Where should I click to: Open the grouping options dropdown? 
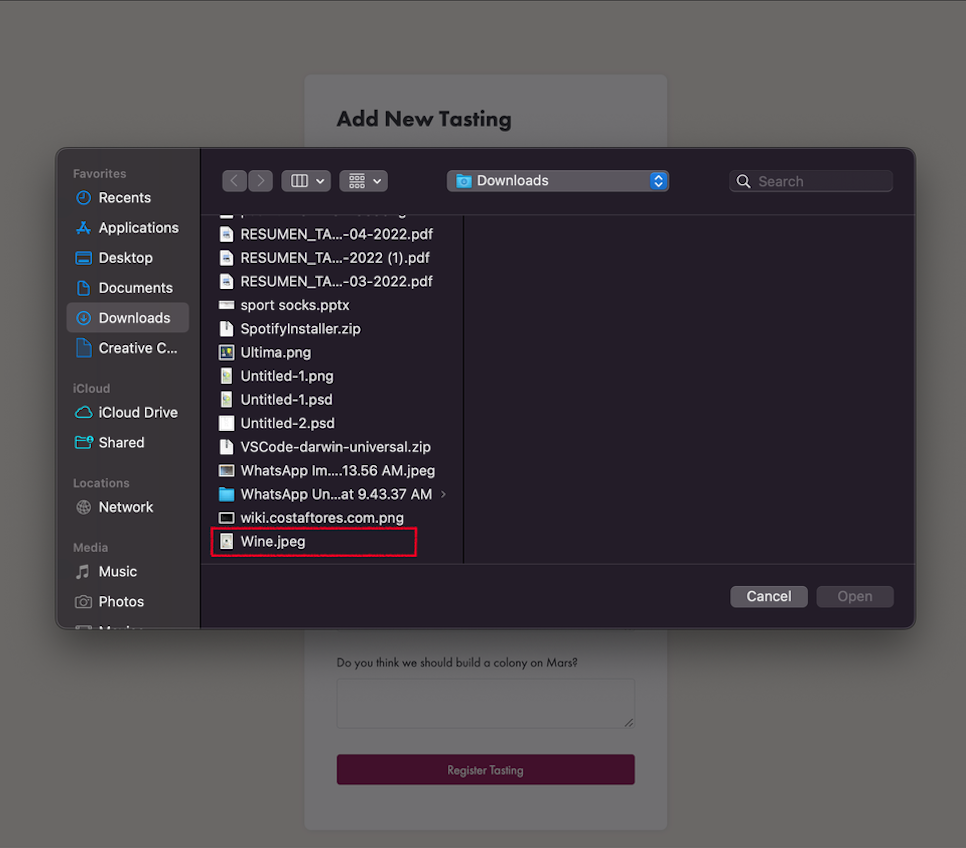tap(363, 181)
